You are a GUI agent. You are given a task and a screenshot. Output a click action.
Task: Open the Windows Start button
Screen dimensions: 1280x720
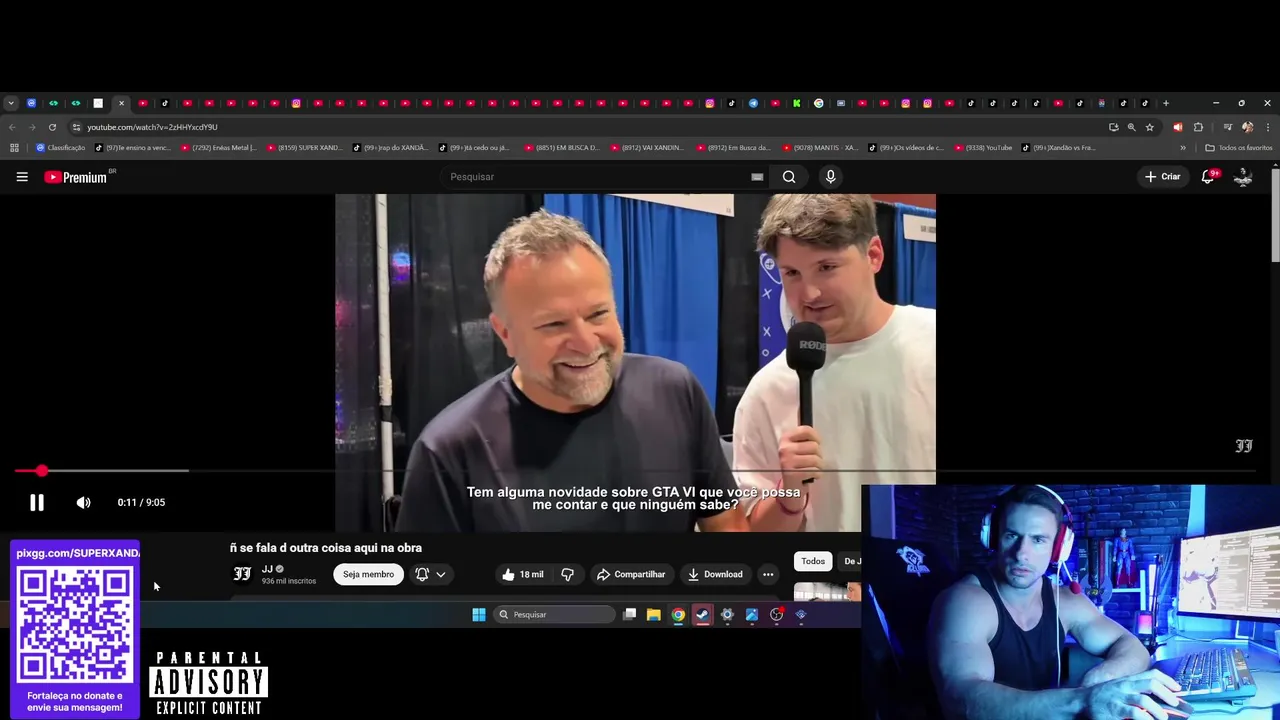pyautogui.click(x=479, y=614)
